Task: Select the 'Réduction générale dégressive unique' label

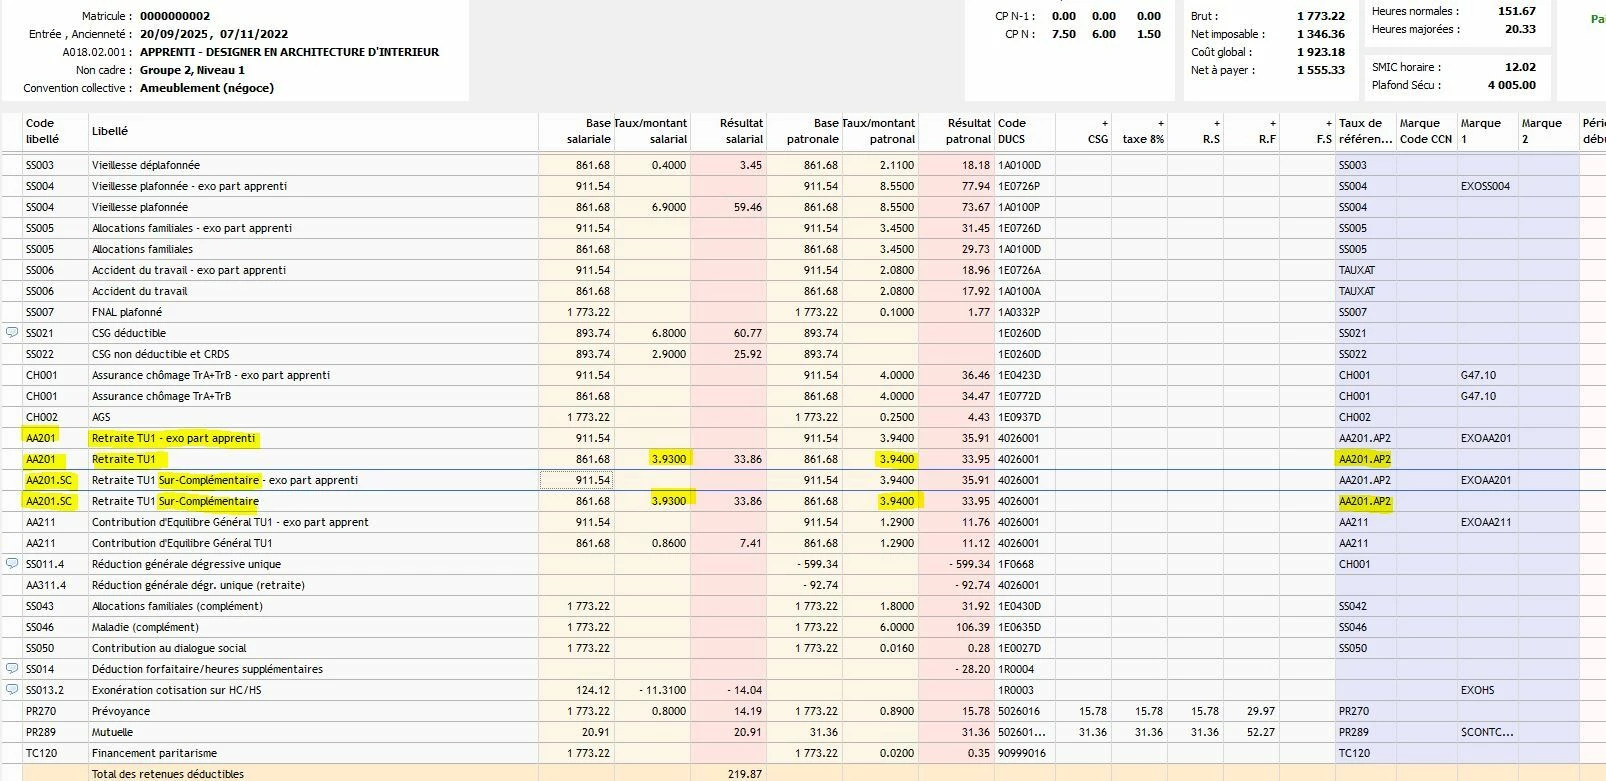Action: (187, 564)
